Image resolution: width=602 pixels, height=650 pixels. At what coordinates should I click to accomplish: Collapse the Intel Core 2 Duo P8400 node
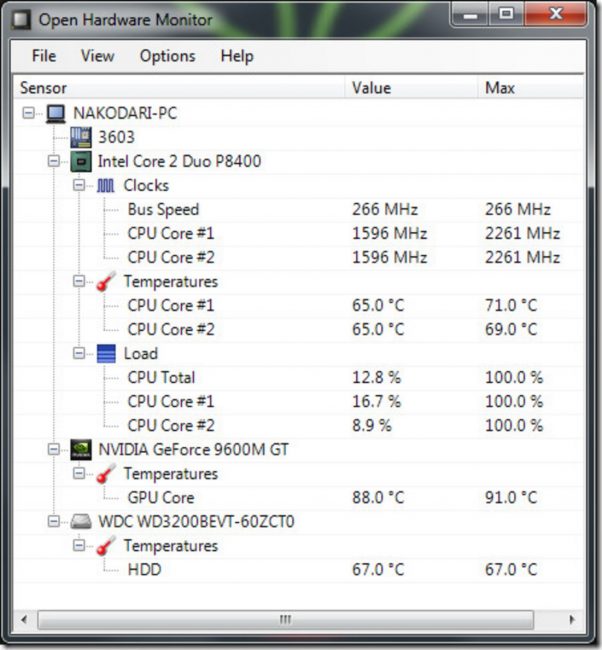(53, 161)
